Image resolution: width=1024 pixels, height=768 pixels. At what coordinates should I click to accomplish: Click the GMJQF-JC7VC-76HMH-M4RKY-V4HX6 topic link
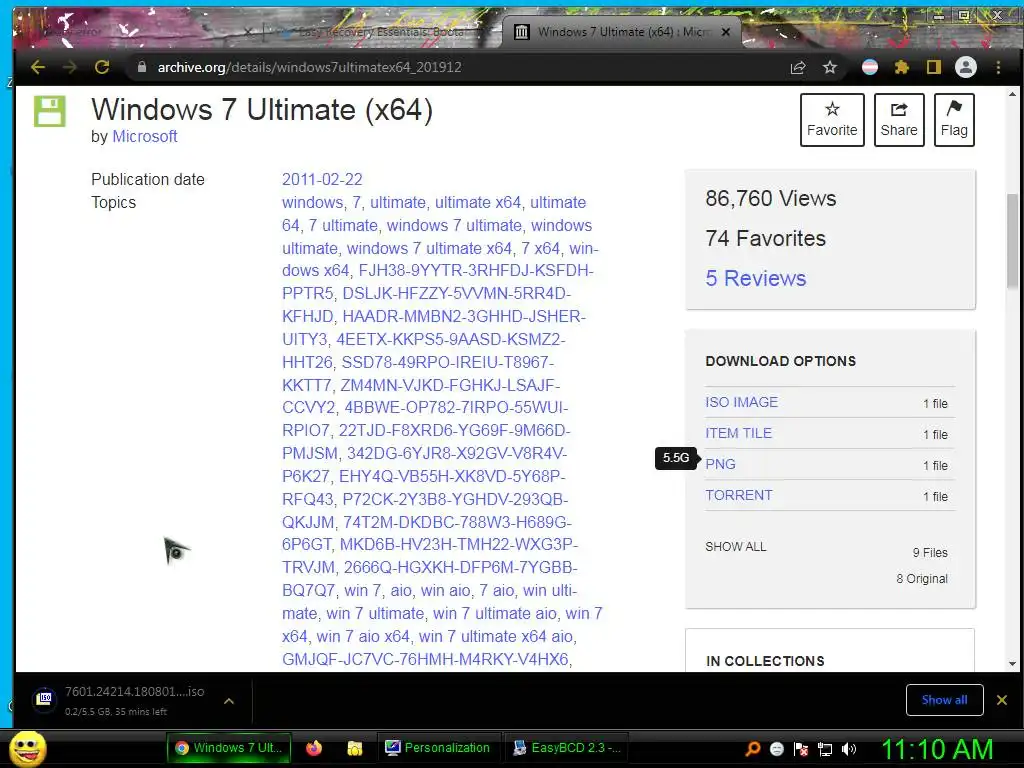[425, 660]
